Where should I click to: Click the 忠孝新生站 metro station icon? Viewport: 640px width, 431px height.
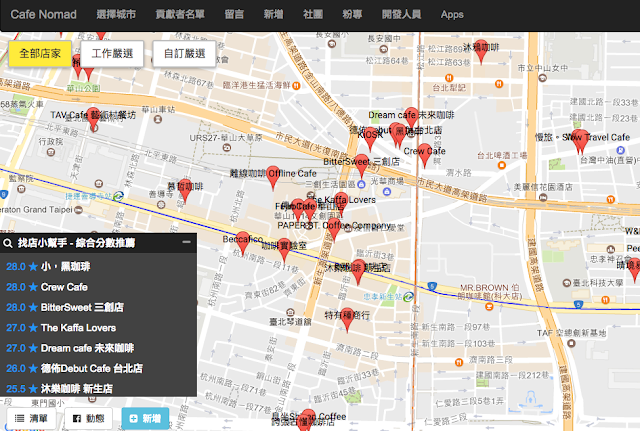tap(408, 297)
